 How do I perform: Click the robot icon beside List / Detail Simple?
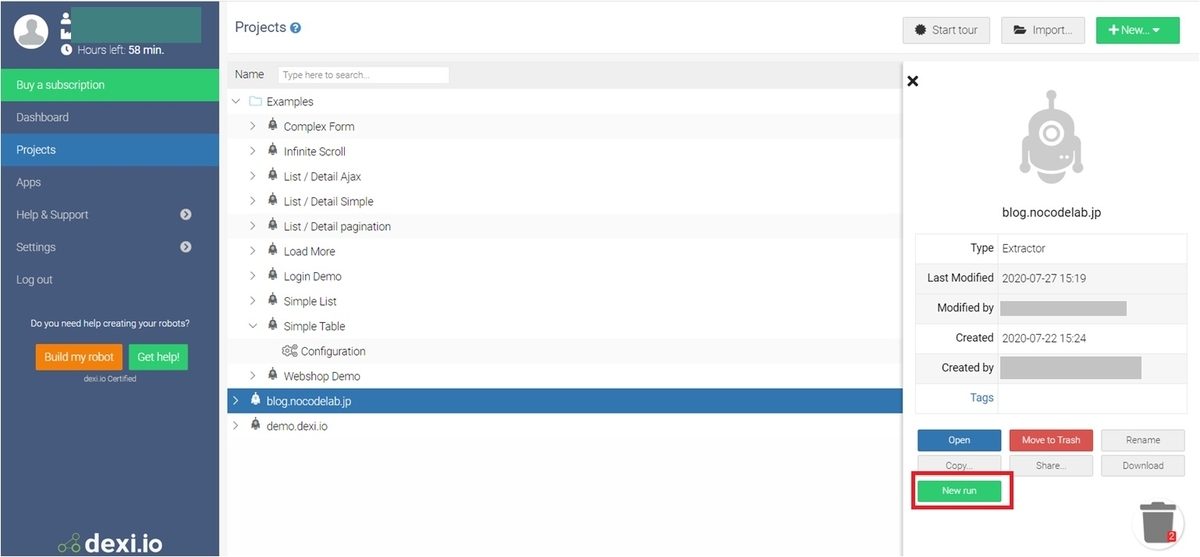click(x=273, y=201)
